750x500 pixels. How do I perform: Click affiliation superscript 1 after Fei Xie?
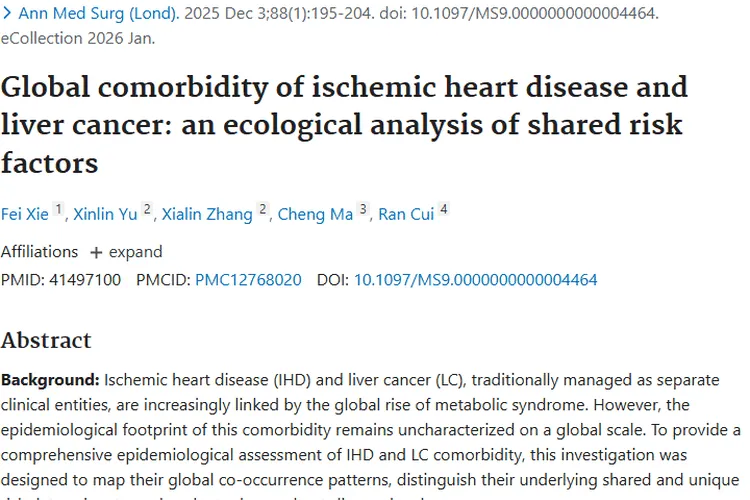[58, 210]
